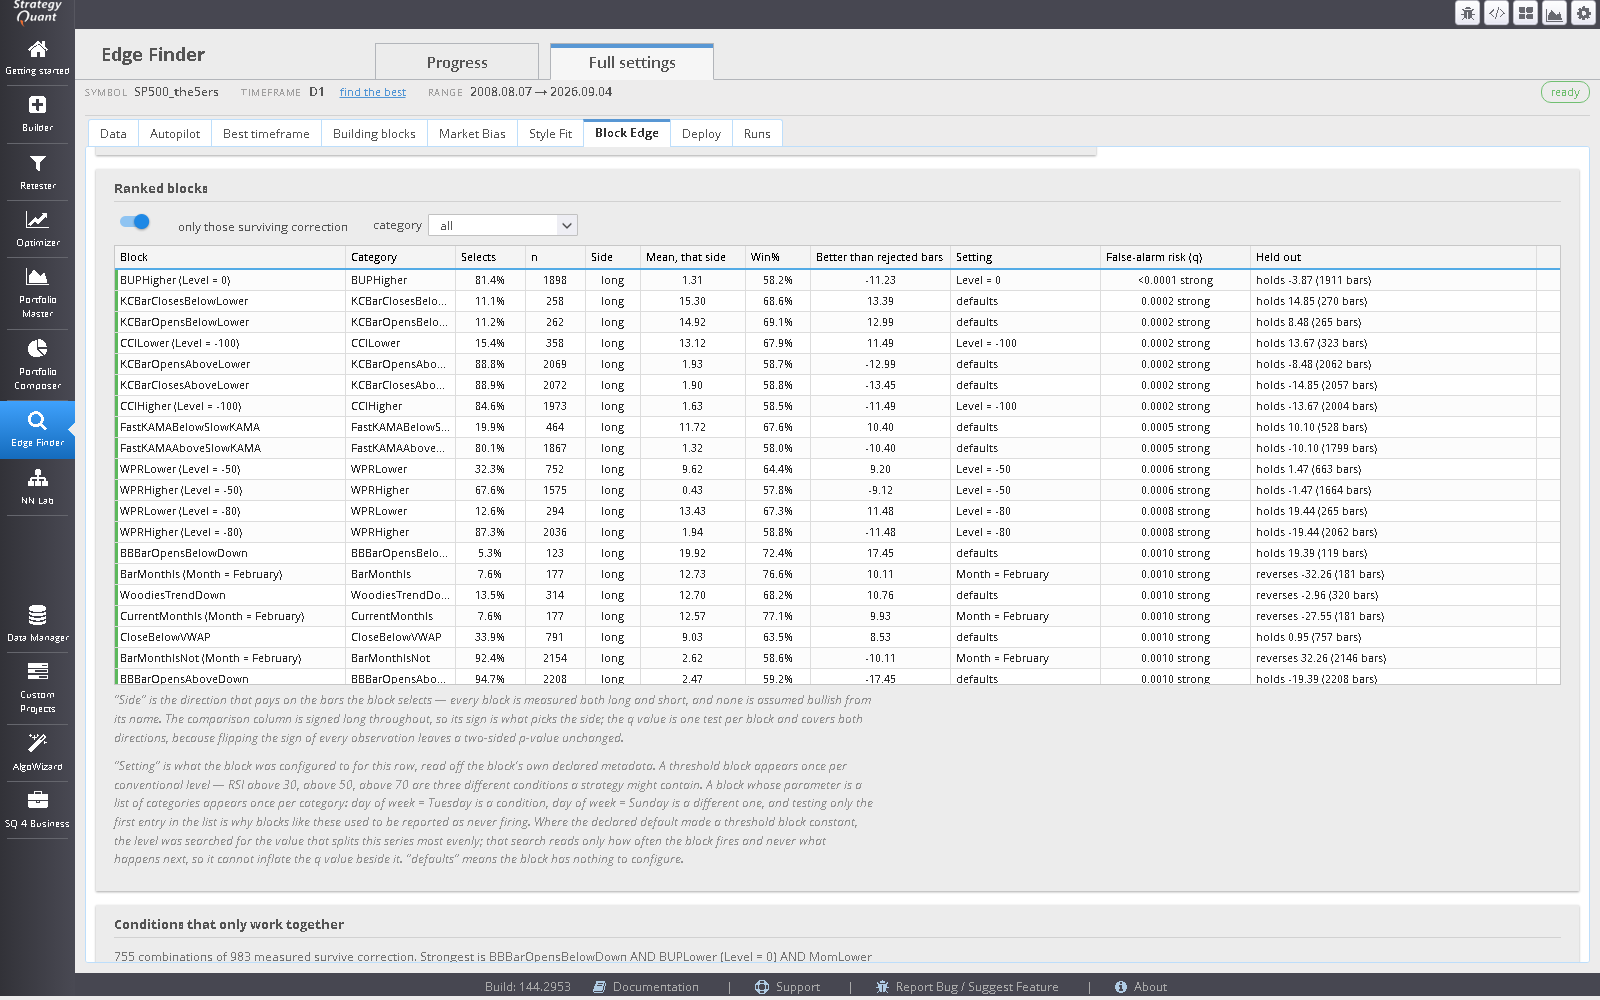Open Custom Projects
The width and height of the screenshot is (1600, 1000).
[37, 688]
